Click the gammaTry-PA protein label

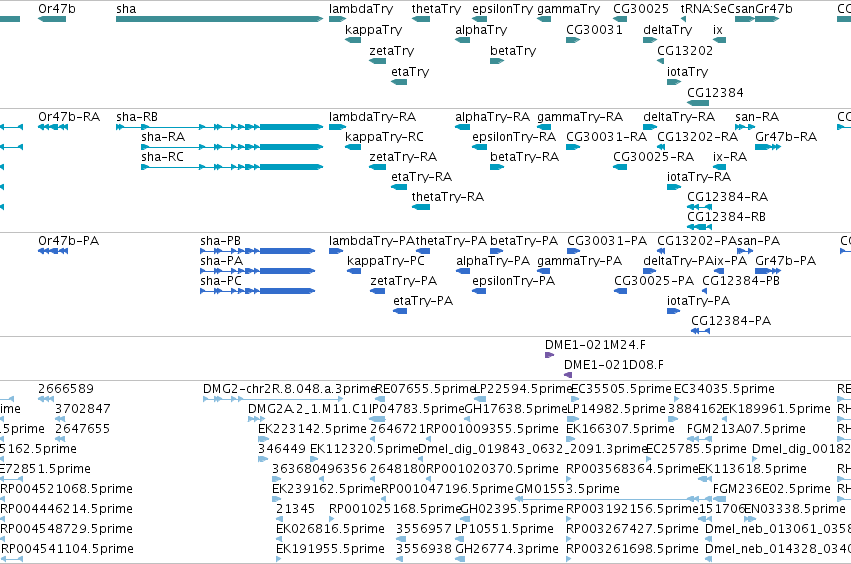tap(579, 261)
